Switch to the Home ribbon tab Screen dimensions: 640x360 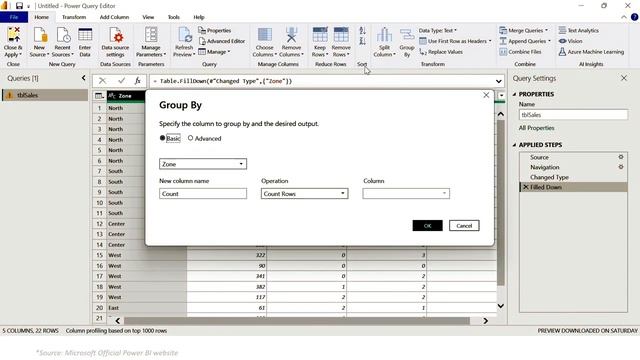[41, 17]
